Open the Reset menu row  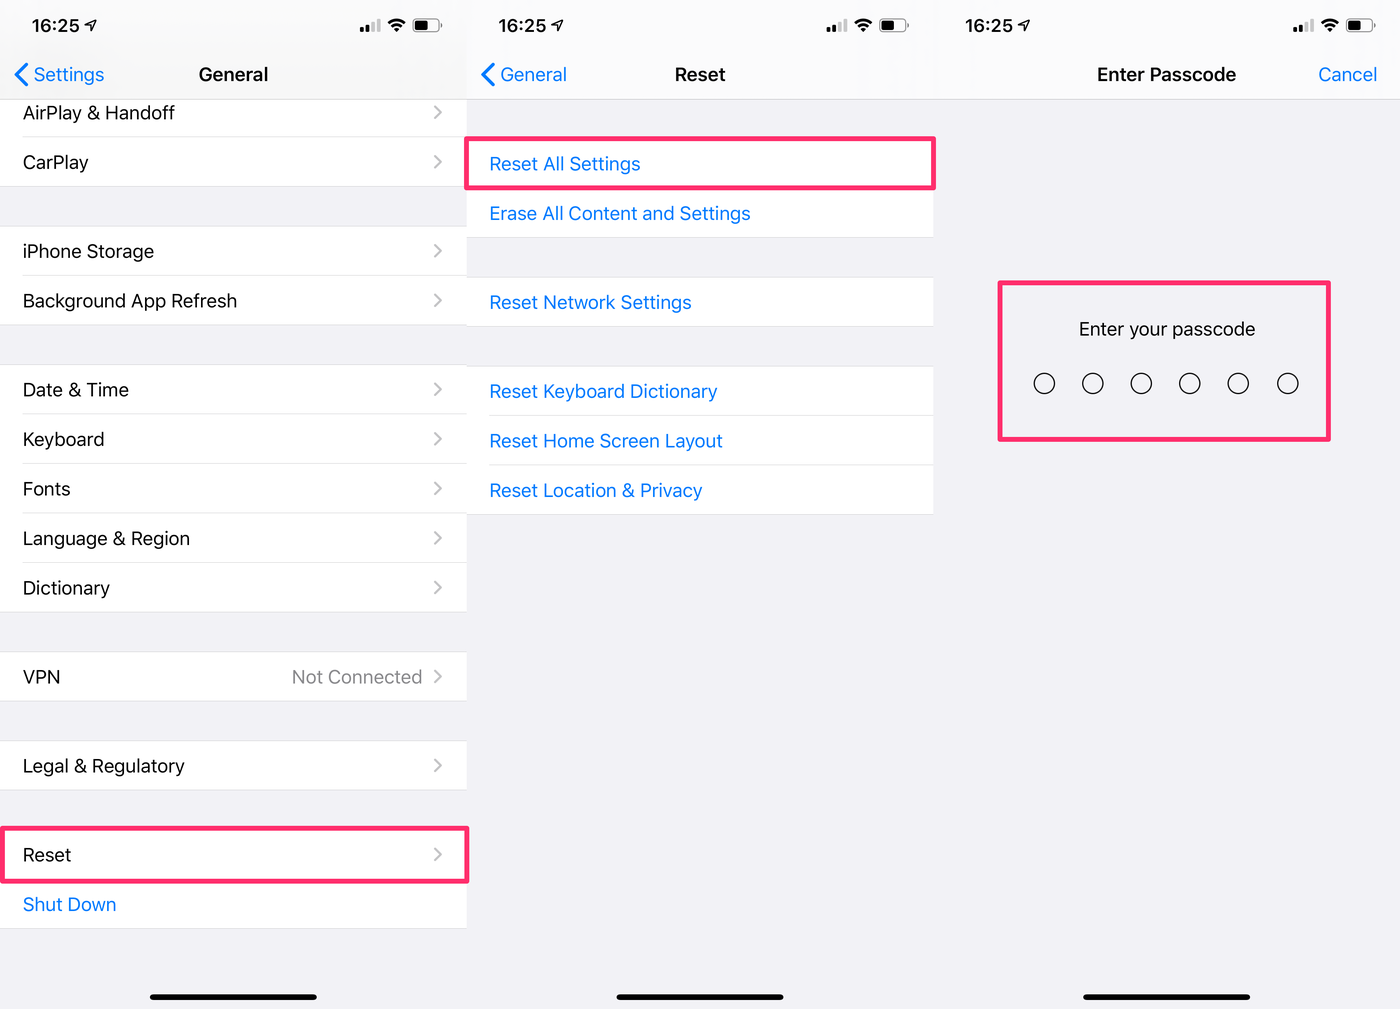click(234, 855)
